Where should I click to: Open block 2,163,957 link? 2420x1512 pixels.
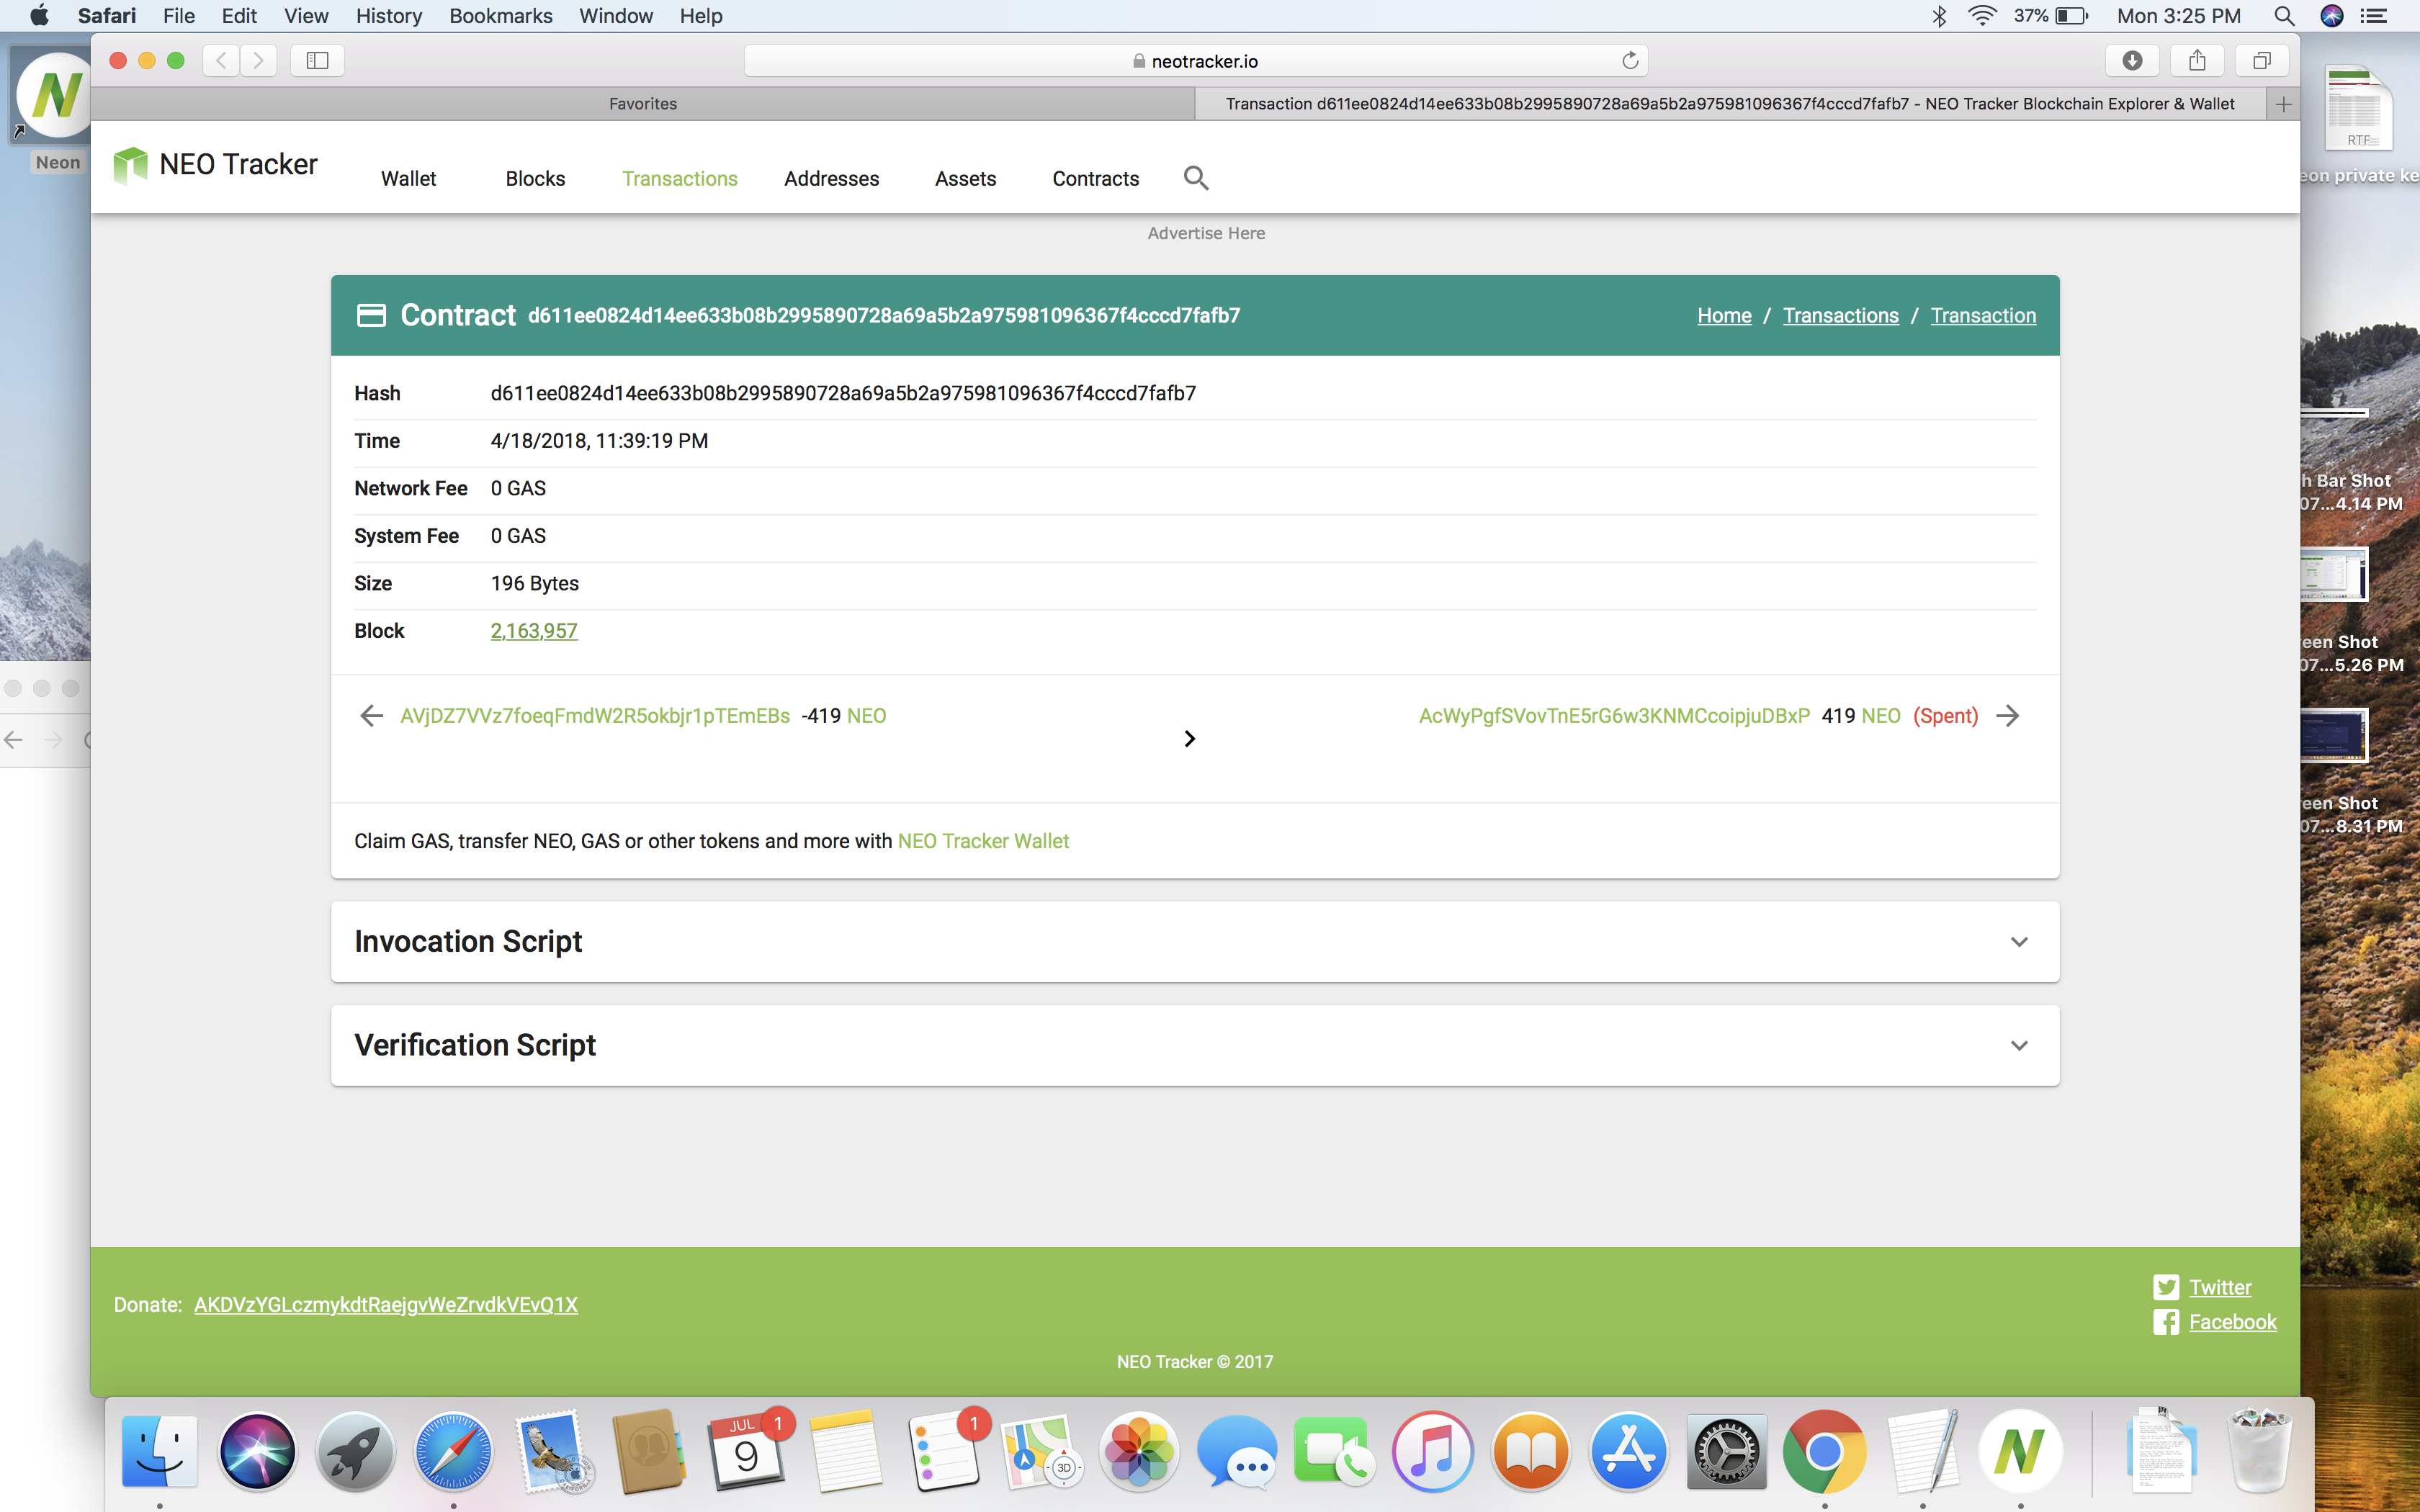(534, 631)
